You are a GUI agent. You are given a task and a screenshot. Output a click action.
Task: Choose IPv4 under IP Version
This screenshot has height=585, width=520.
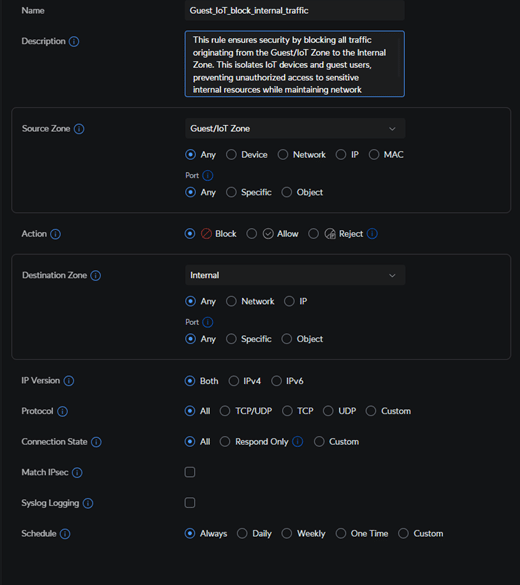click(x=234, y=381)
